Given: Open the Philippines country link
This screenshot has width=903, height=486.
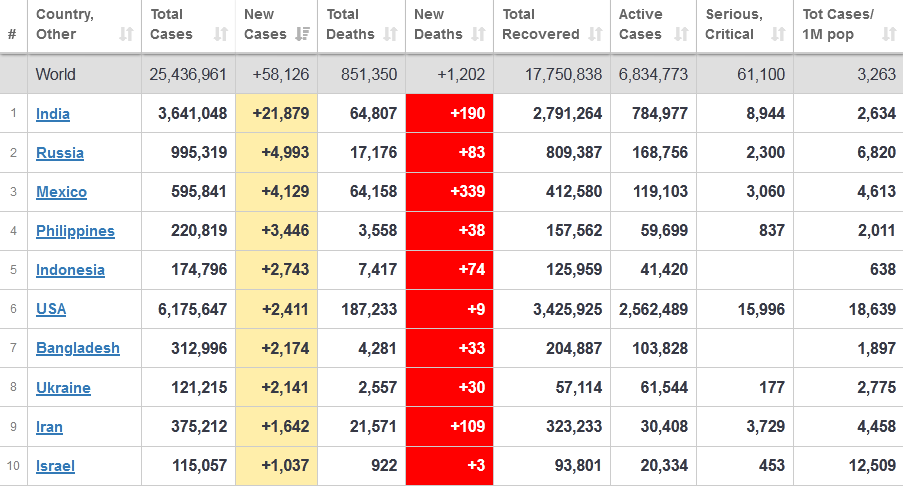Looking at the screenshot, I should coord(75,231).
